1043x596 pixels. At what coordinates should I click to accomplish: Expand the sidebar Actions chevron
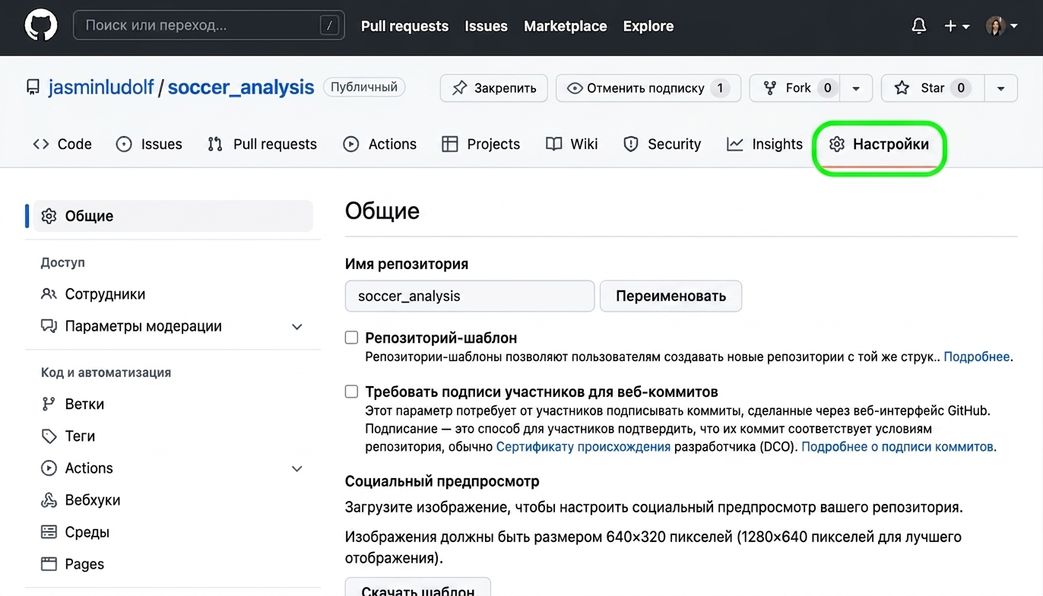tap(297, 468)
